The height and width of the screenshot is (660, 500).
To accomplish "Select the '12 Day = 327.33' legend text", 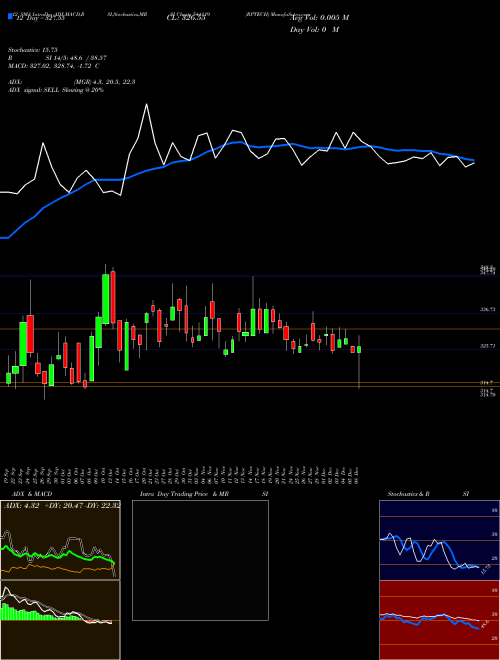I will (x=40, y=18).
